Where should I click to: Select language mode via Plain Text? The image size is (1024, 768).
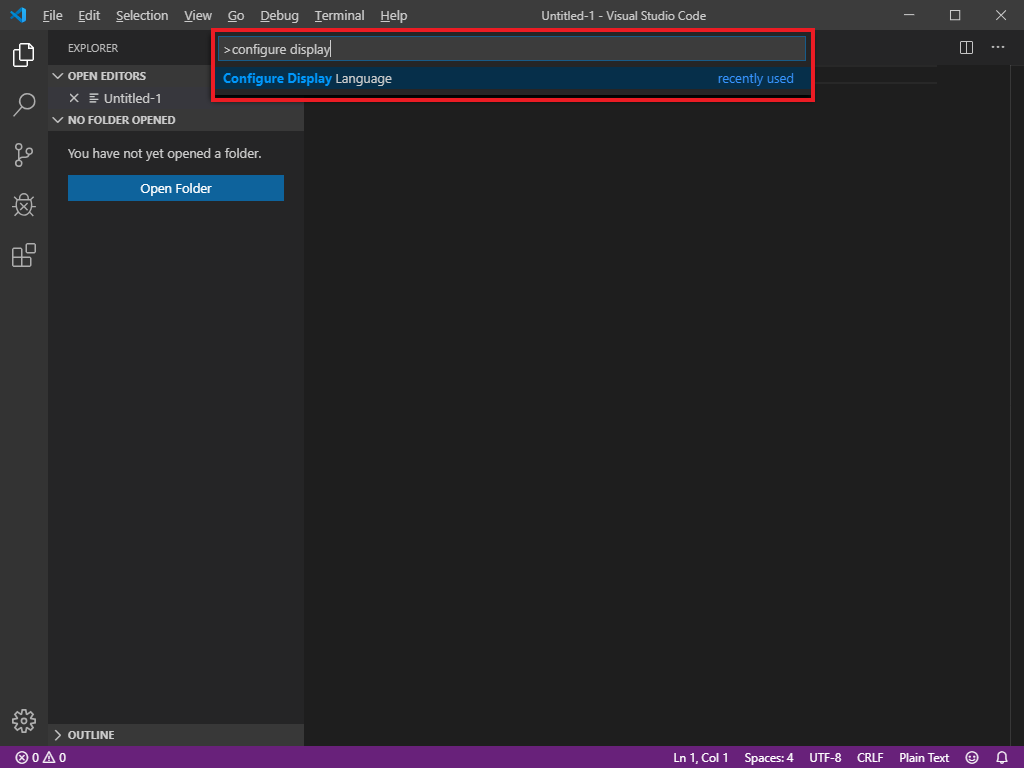pyautogui.click(x=924, y=758)
